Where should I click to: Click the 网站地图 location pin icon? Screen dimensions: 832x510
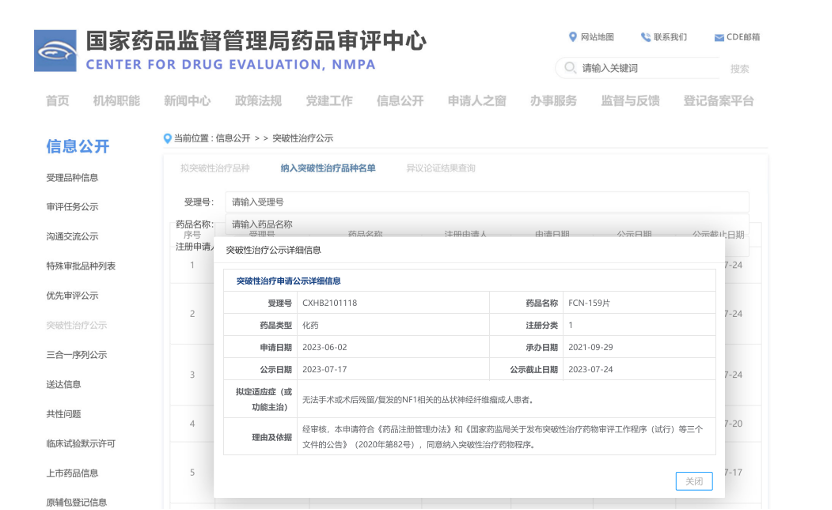pyautogui.click(x=573, y=37)
